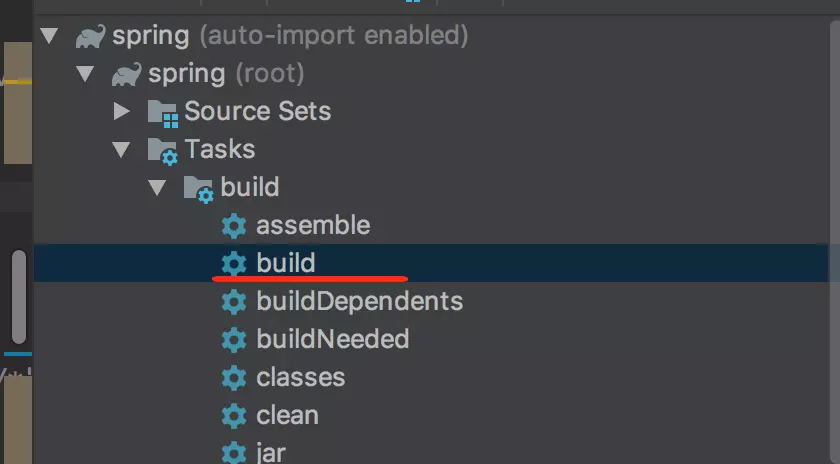Click the gear icon of highlighted build task
This screenshot has height=464, width=840.
[234, 264]
